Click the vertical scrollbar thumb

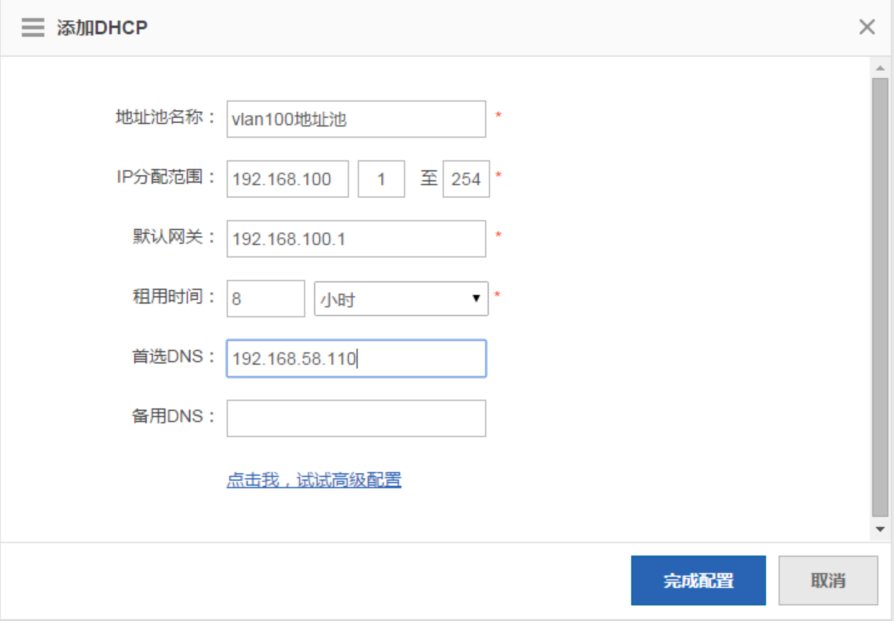pyautogui.click(x=880, y=297)
